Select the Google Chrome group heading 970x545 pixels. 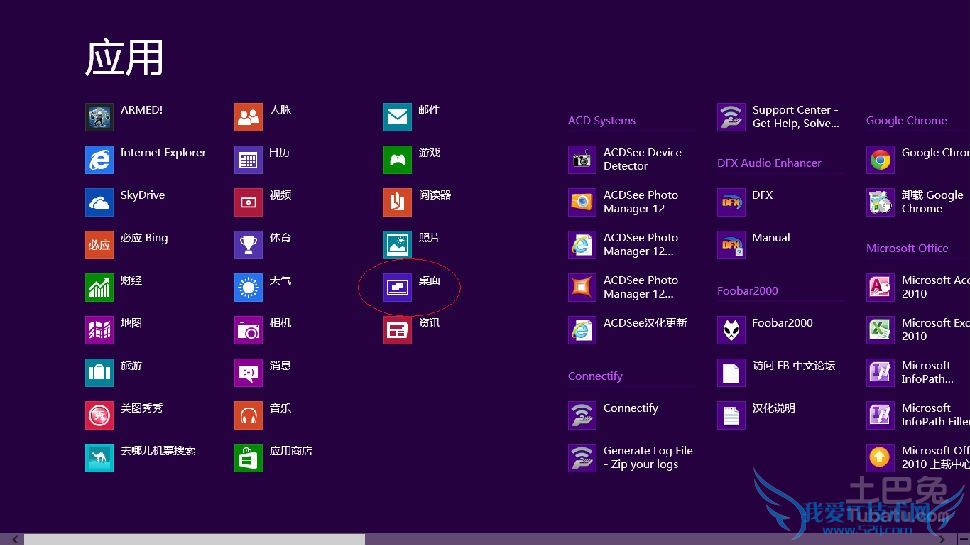tap(906, 121)
